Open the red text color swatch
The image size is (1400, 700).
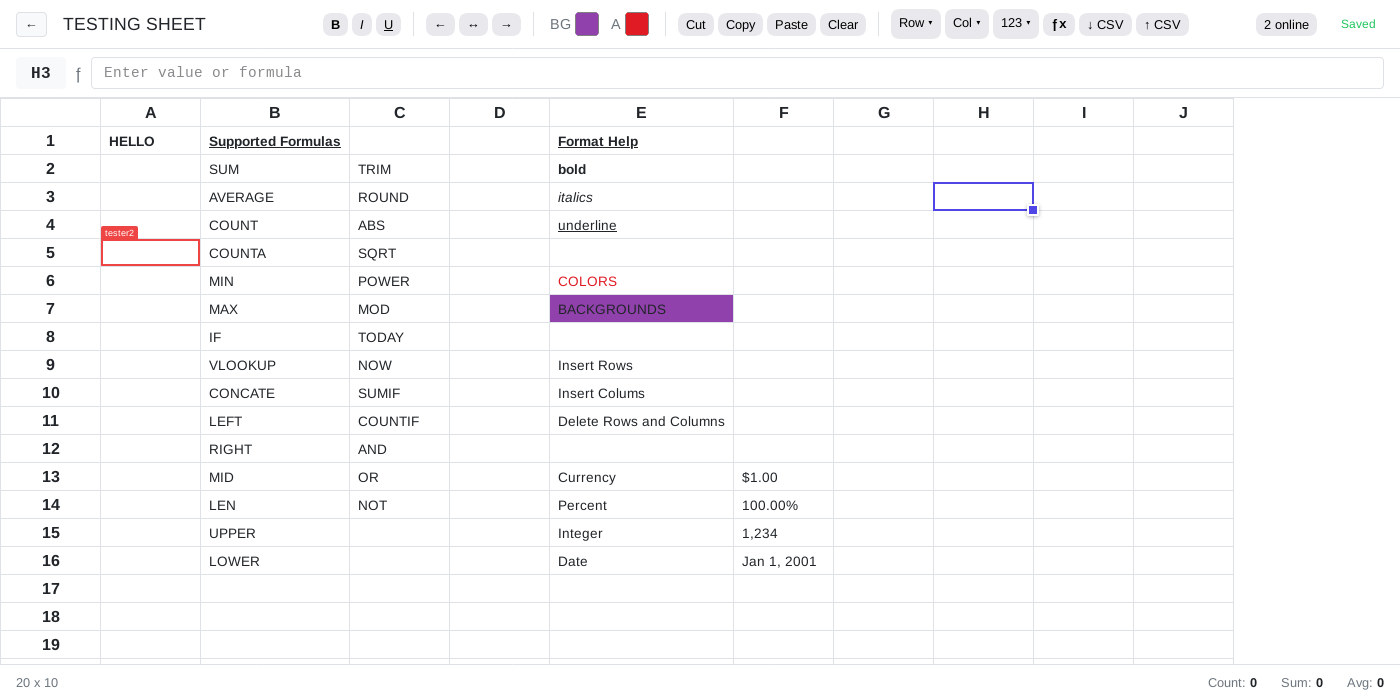637,24
